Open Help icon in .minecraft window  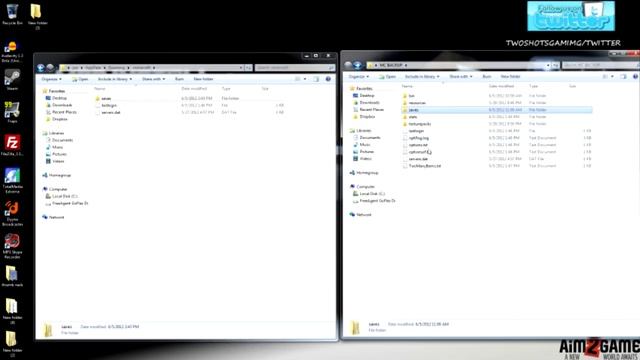pyautogui.click(x=328, y=79)
